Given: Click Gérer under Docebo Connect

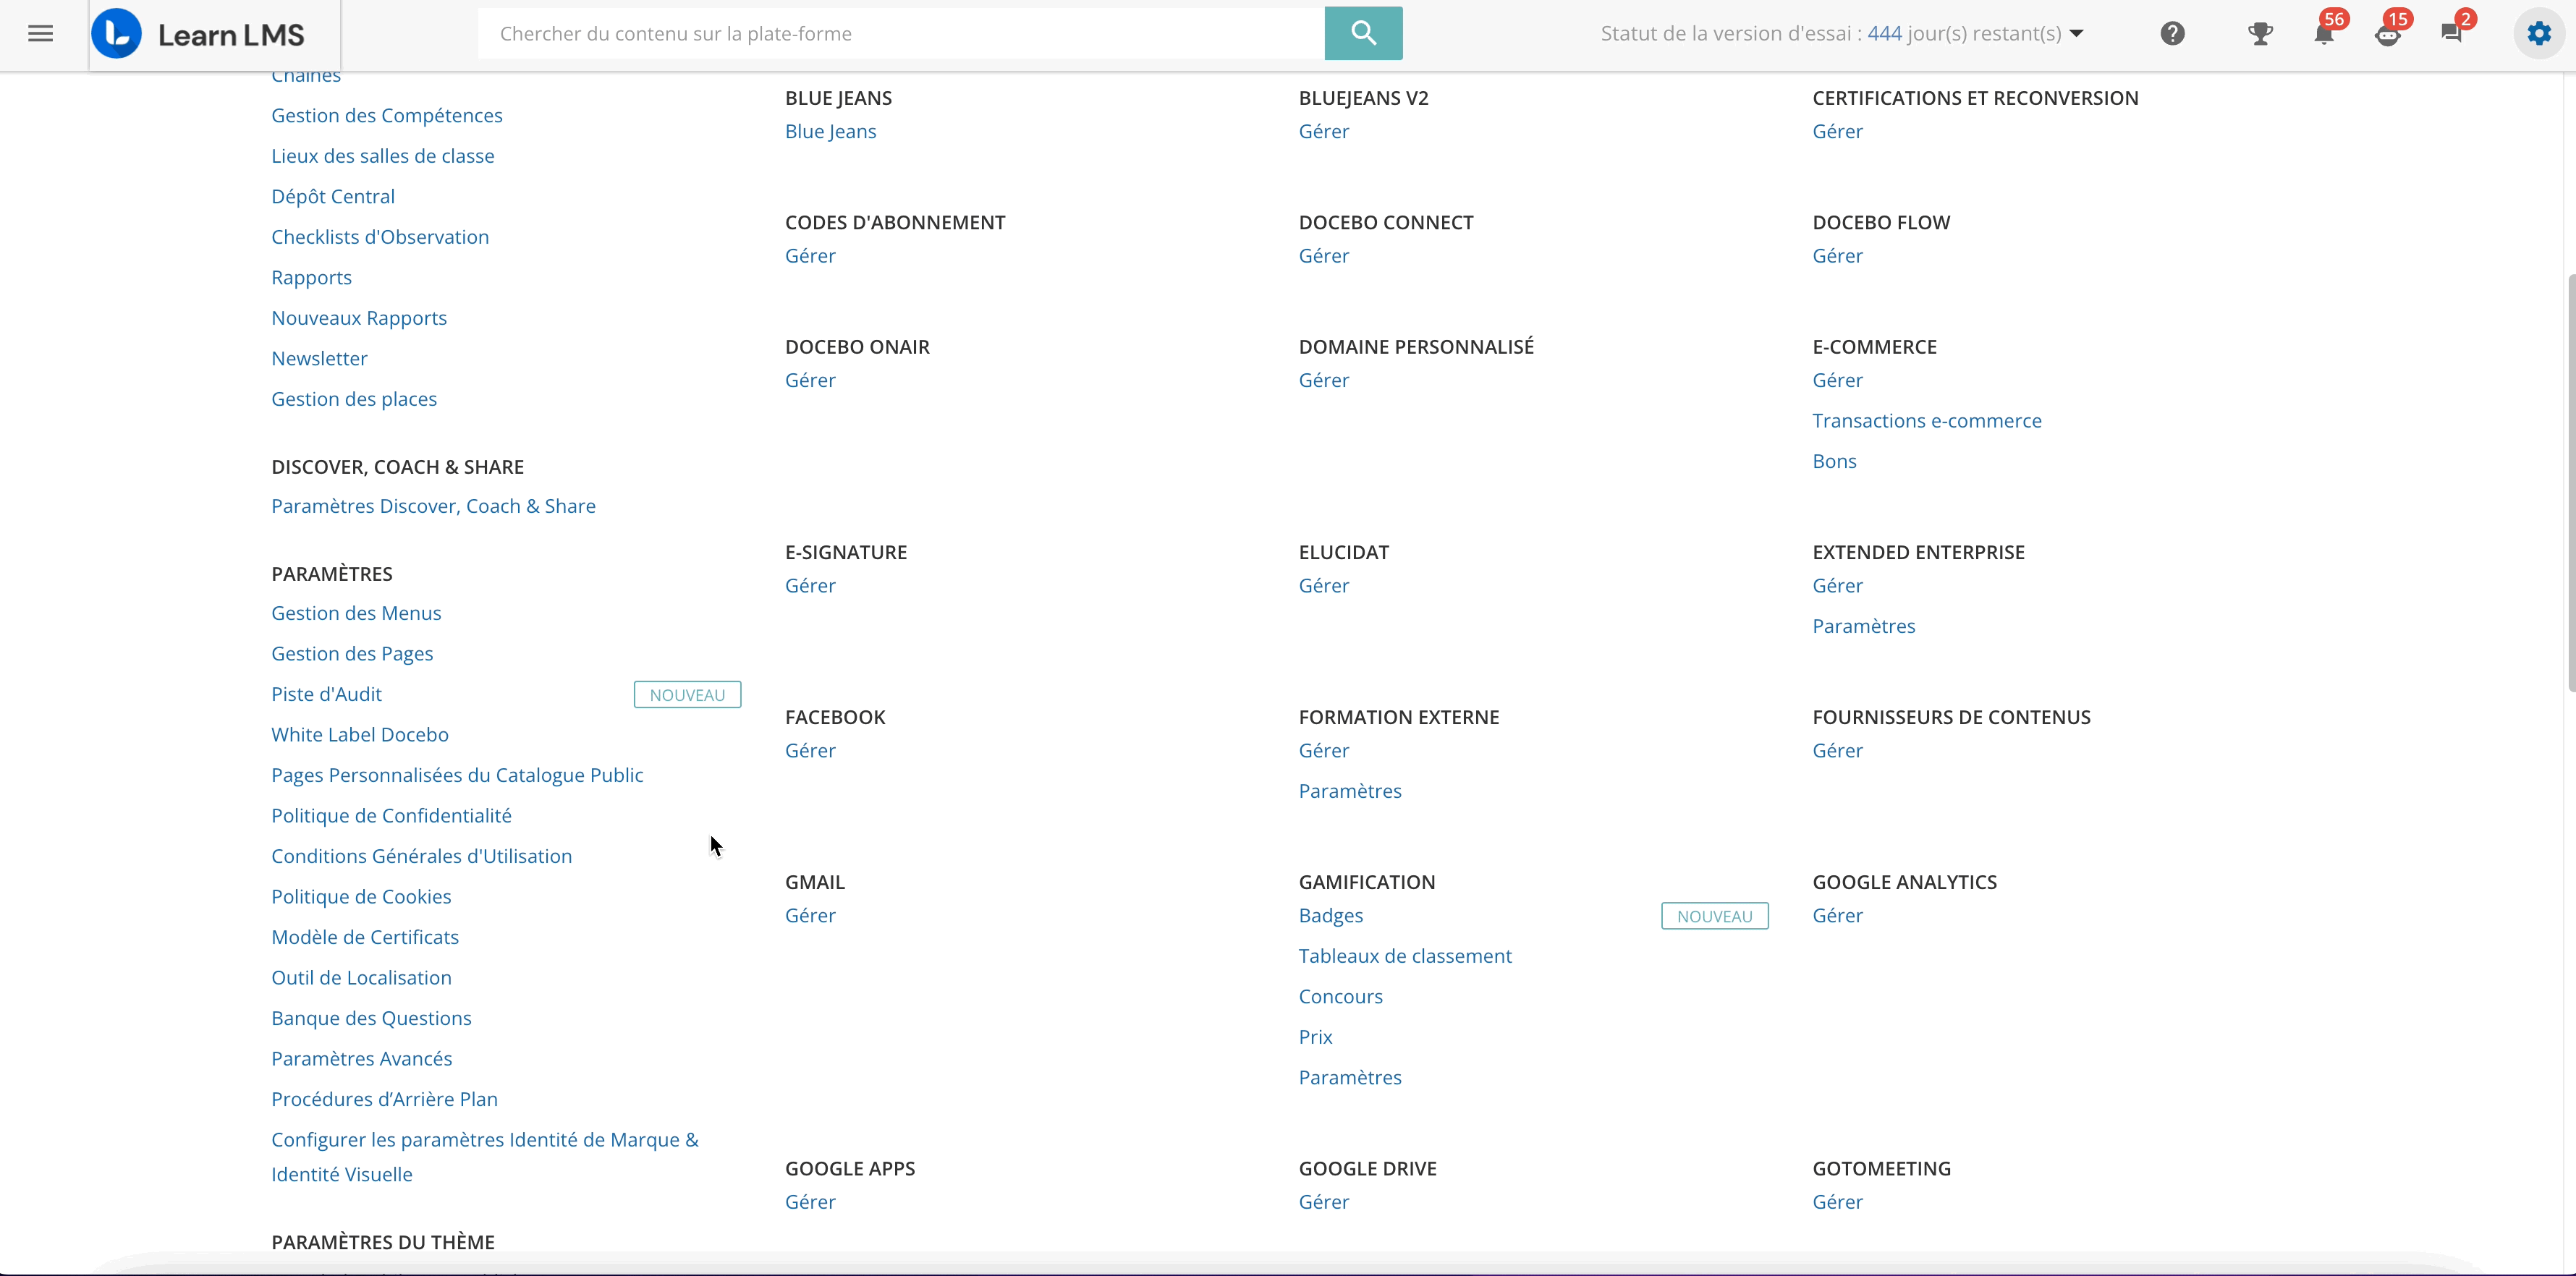Looking at the screenshot, I should [1323, 256].
